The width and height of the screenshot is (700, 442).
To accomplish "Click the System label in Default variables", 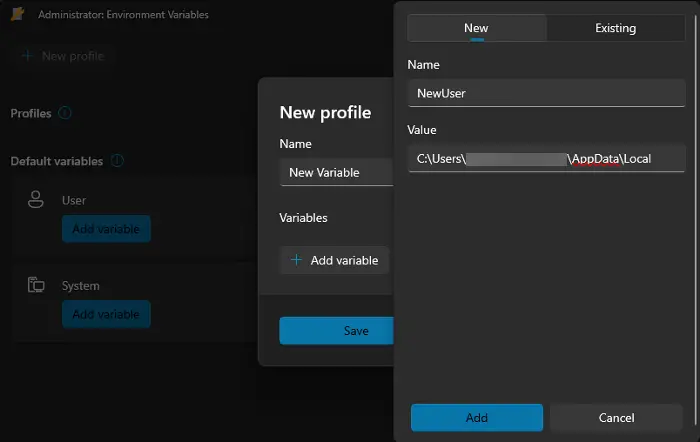I will click(x=81, y=286).
